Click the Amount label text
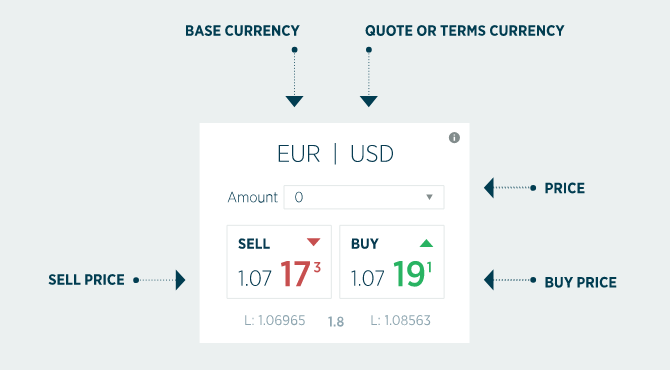670x370 pixels. coord(253,197)
